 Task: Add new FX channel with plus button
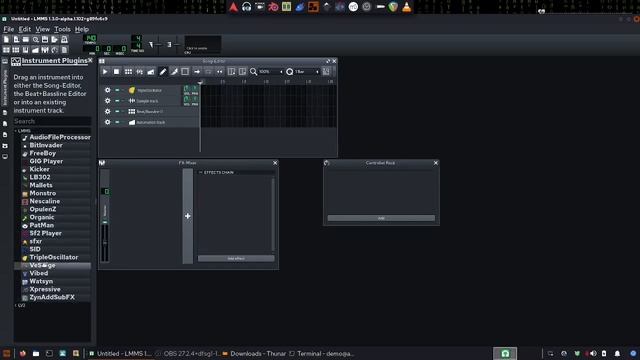point(187,216)
